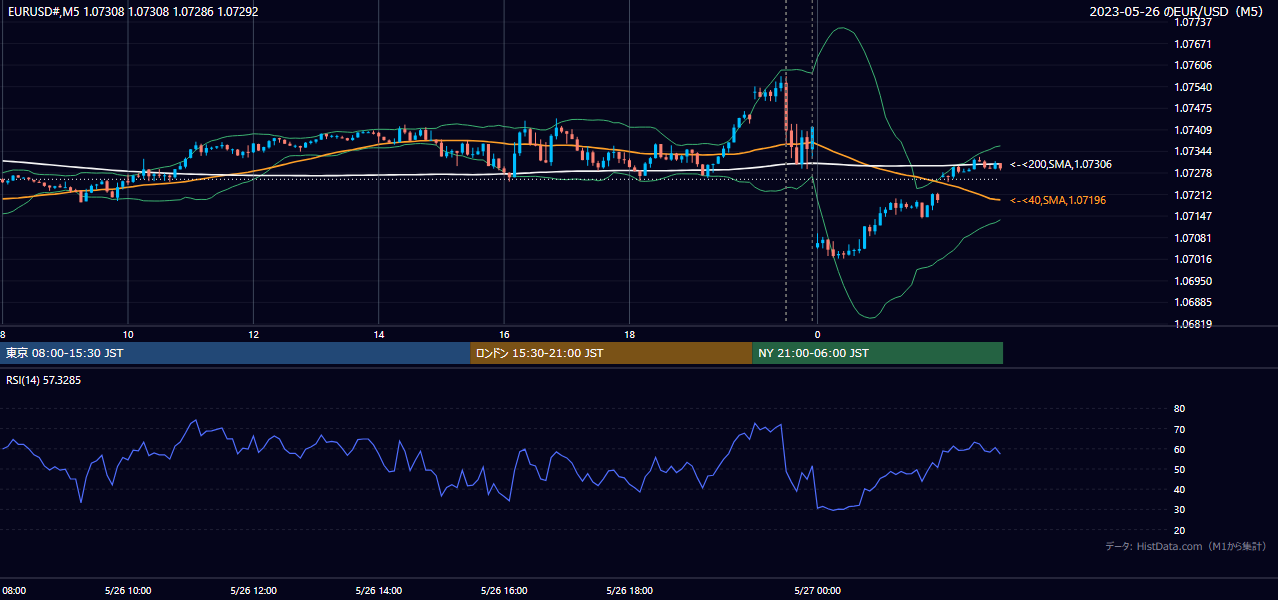Click the 5/26 14:00 time label
Screen dimensions: 1278x600
[x=378, y=591]
